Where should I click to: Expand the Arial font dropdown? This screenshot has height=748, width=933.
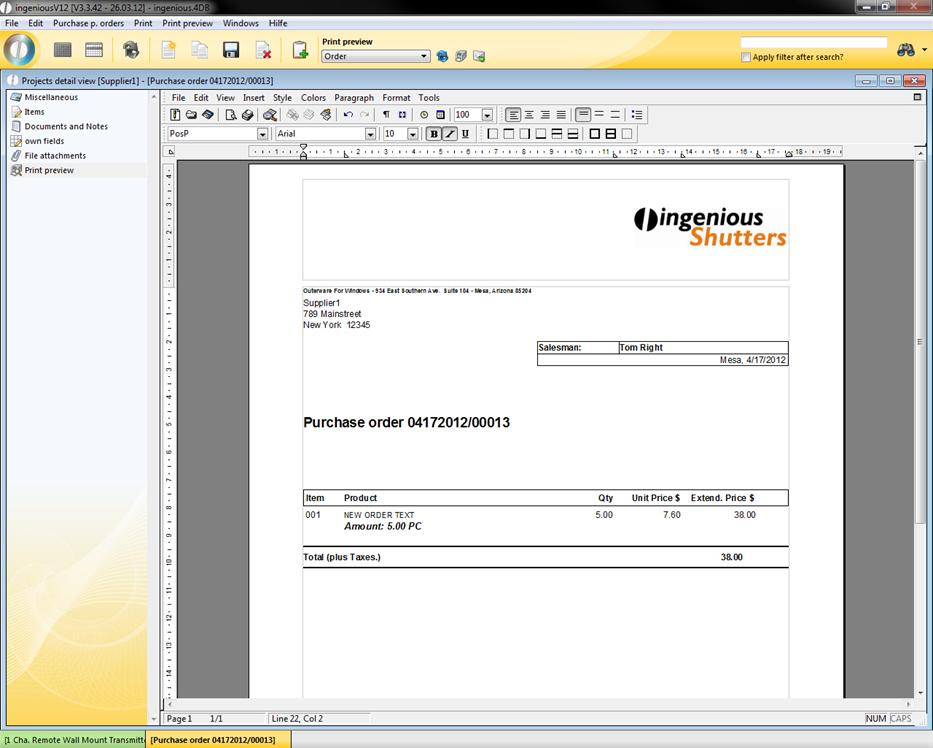(x=370, y=134)
